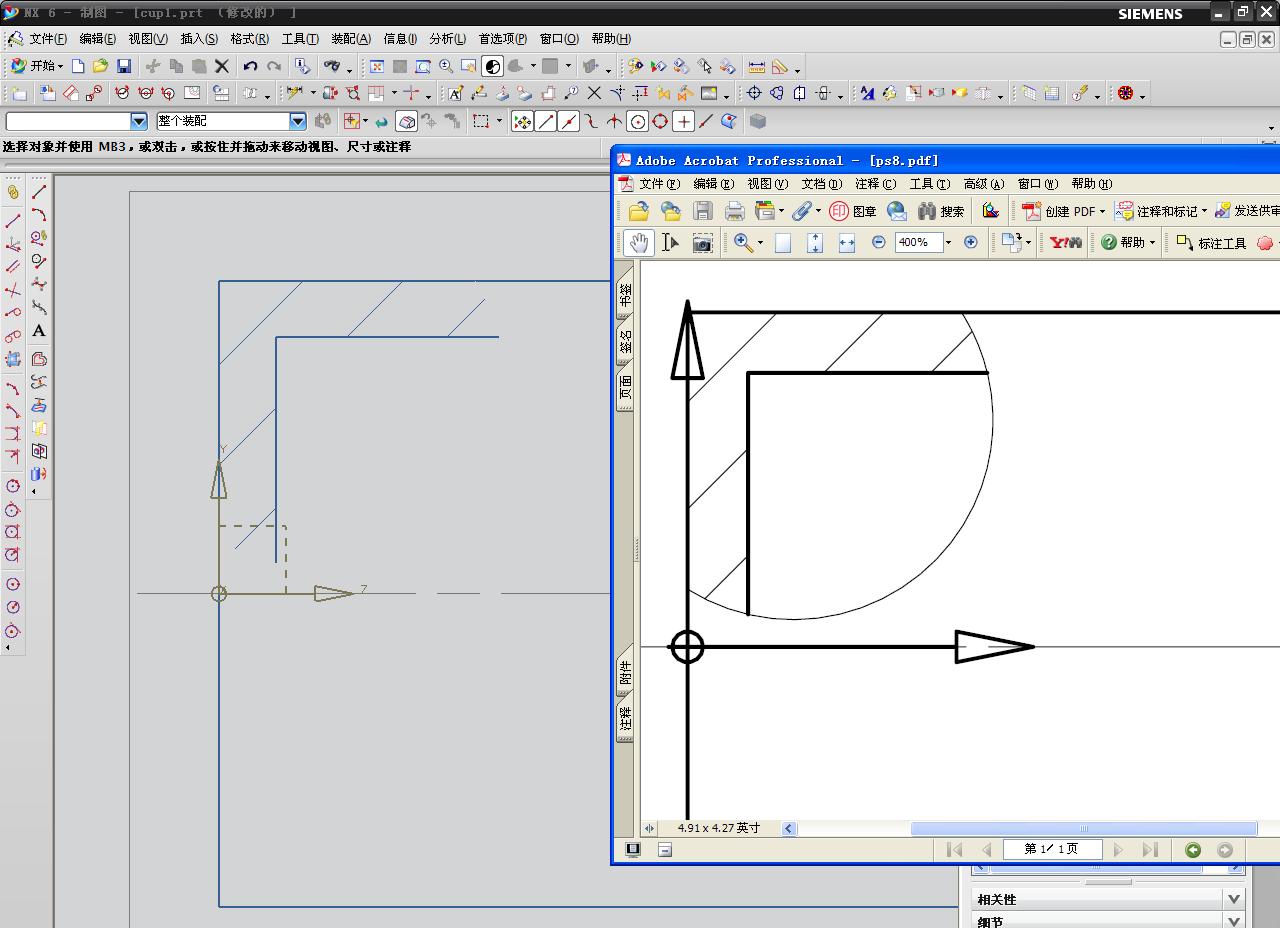Click Acrobat zoom in plus button
Screen dimensions: 1280x928
pyautogui.click(x=970, y=242)
